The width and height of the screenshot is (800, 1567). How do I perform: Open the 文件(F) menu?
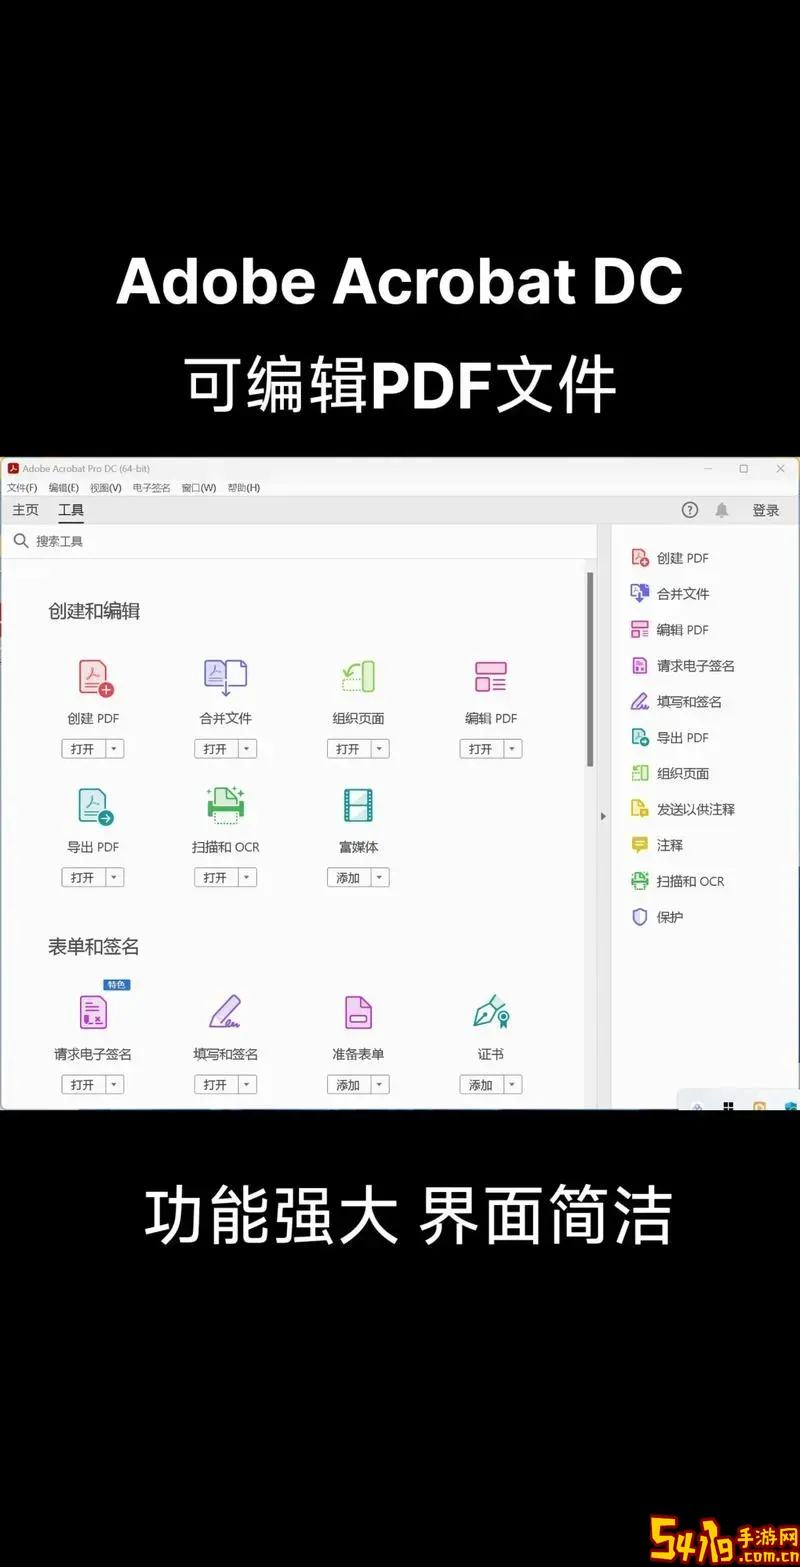(22, 488)
